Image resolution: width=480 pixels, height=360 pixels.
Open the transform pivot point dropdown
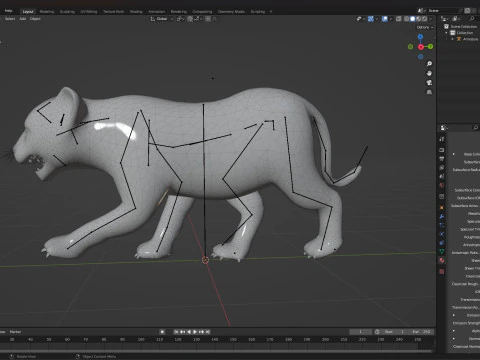coord(181,19)
